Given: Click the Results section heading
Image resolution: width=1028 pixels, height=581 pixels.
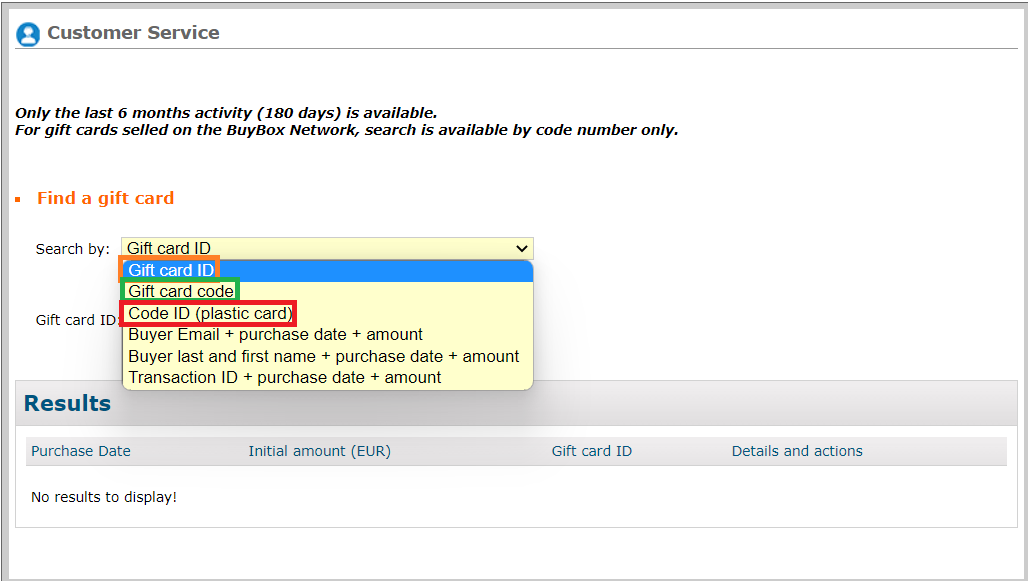Looking at the screenshot, I should point(67,404).
